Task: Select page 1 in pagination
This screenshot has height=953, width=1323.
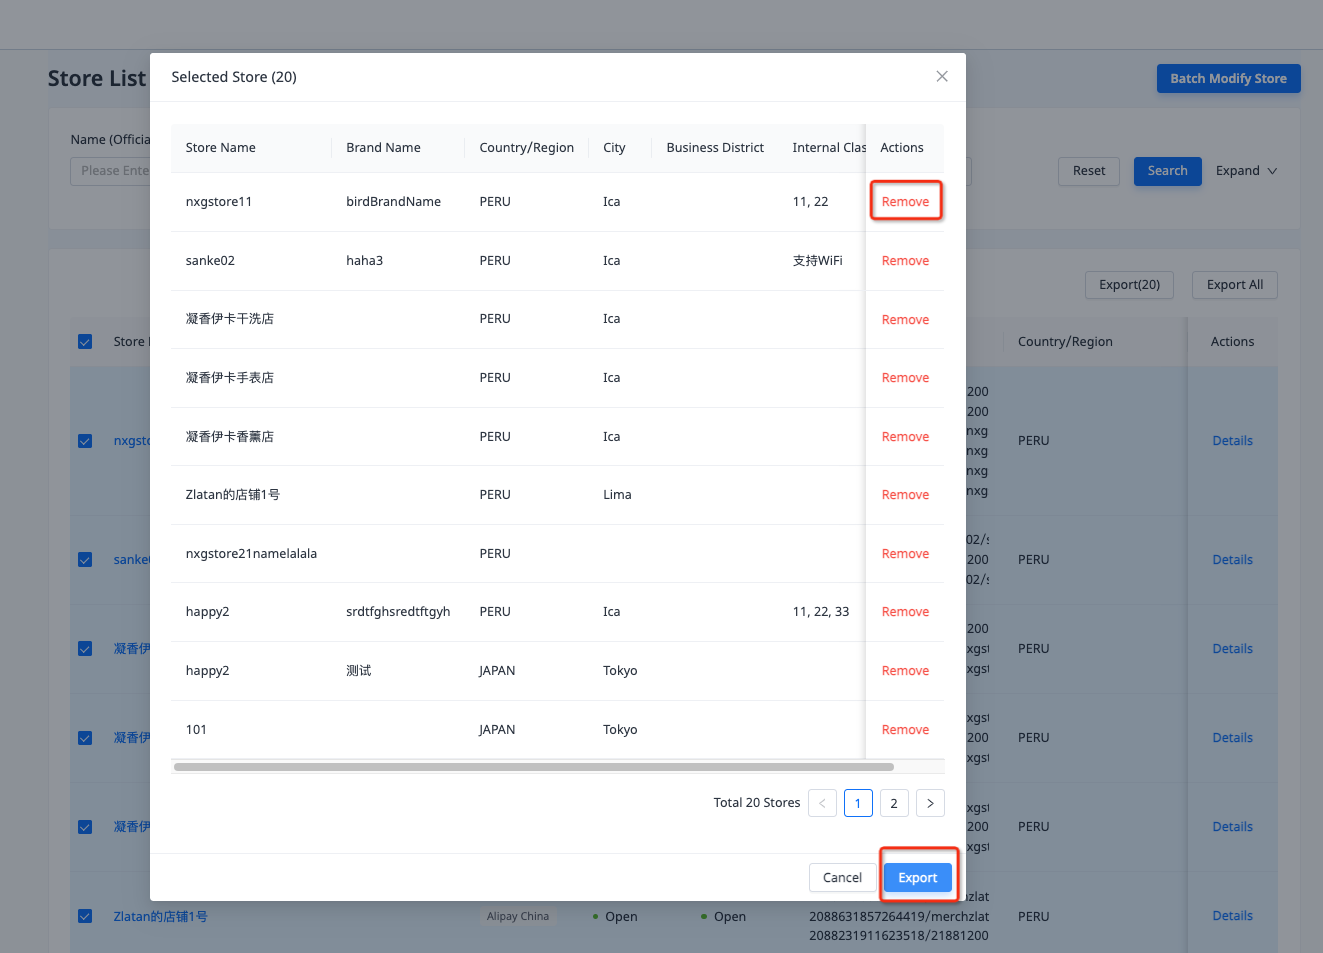Action: 858,803
